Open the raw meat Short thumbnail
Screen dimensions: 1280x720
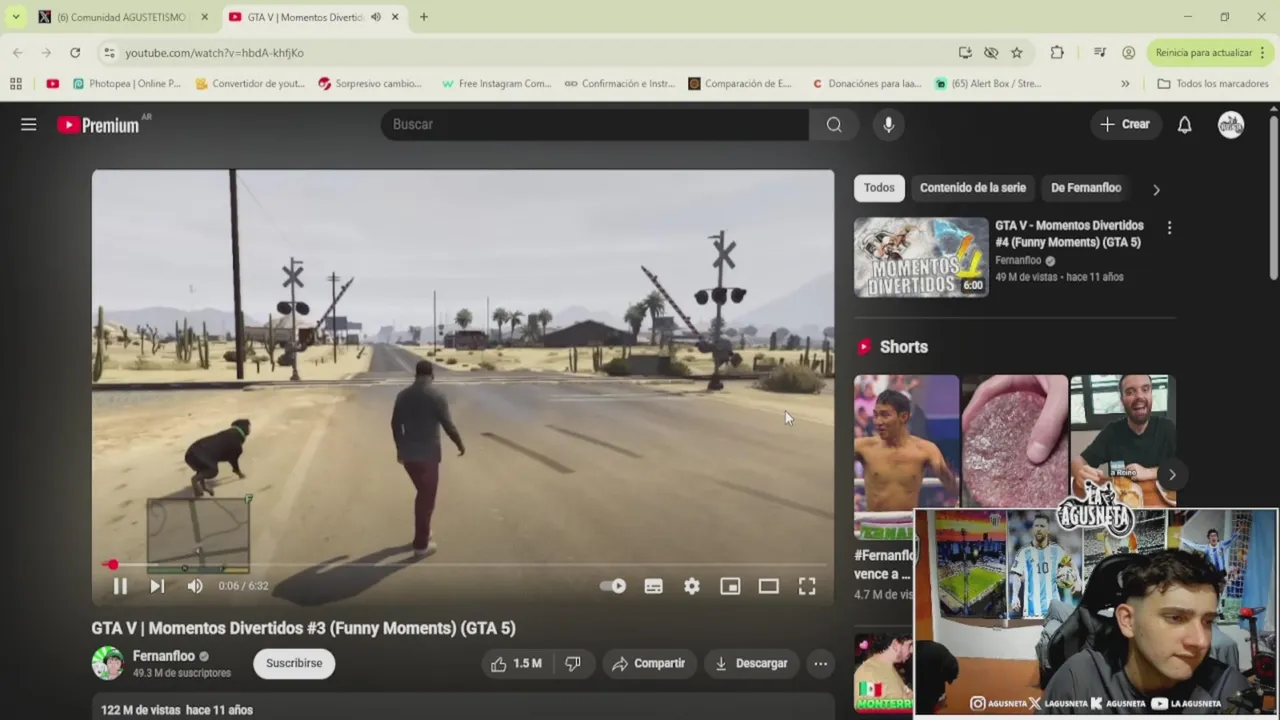1014,442
